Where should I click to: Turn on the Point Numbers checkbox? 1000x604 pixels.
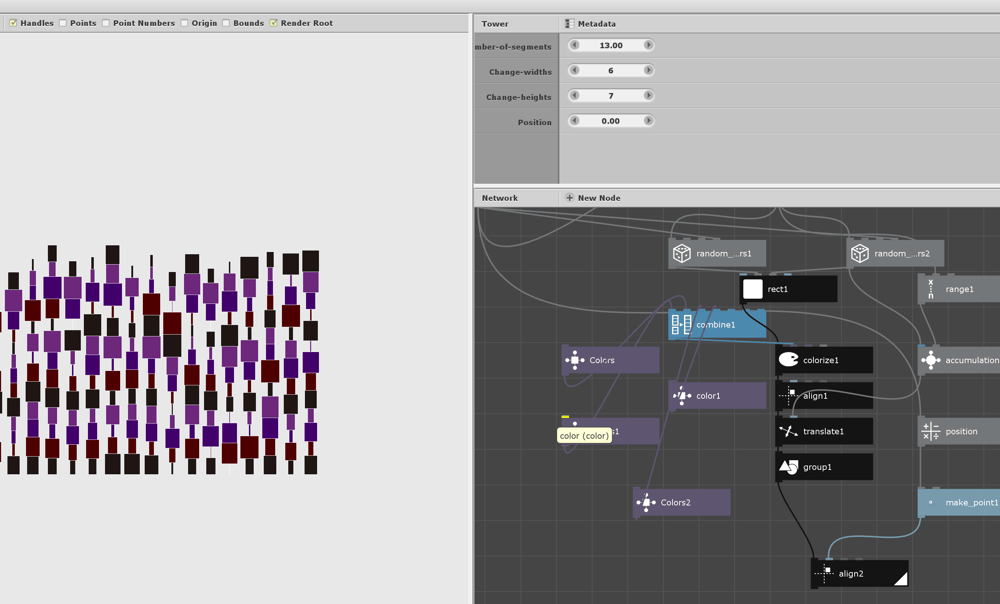(106, 23)
